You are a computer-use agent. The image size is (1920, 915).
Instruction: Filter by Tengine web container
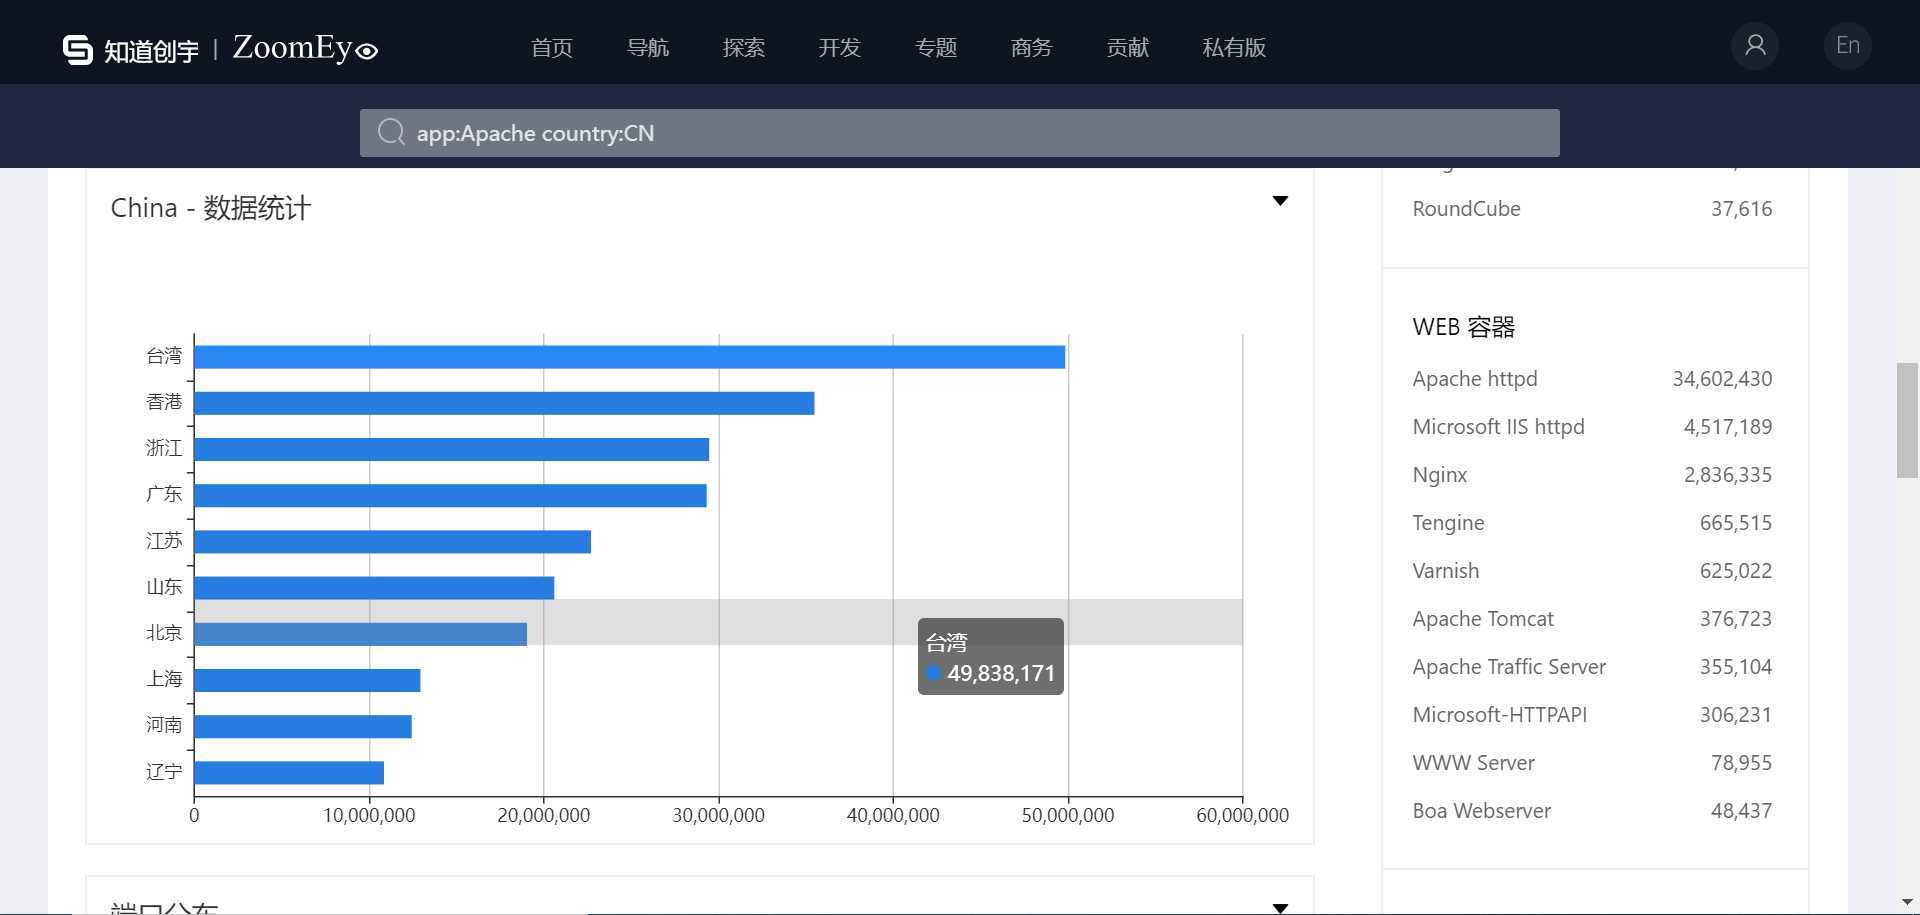pos(1448,523)
